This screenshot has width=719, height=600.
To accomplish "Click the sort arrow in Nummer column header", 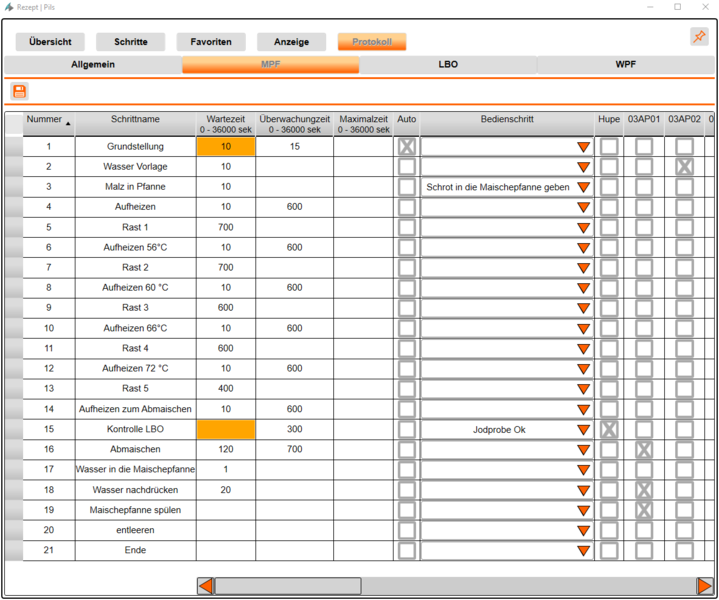I will tap(68, 123).
